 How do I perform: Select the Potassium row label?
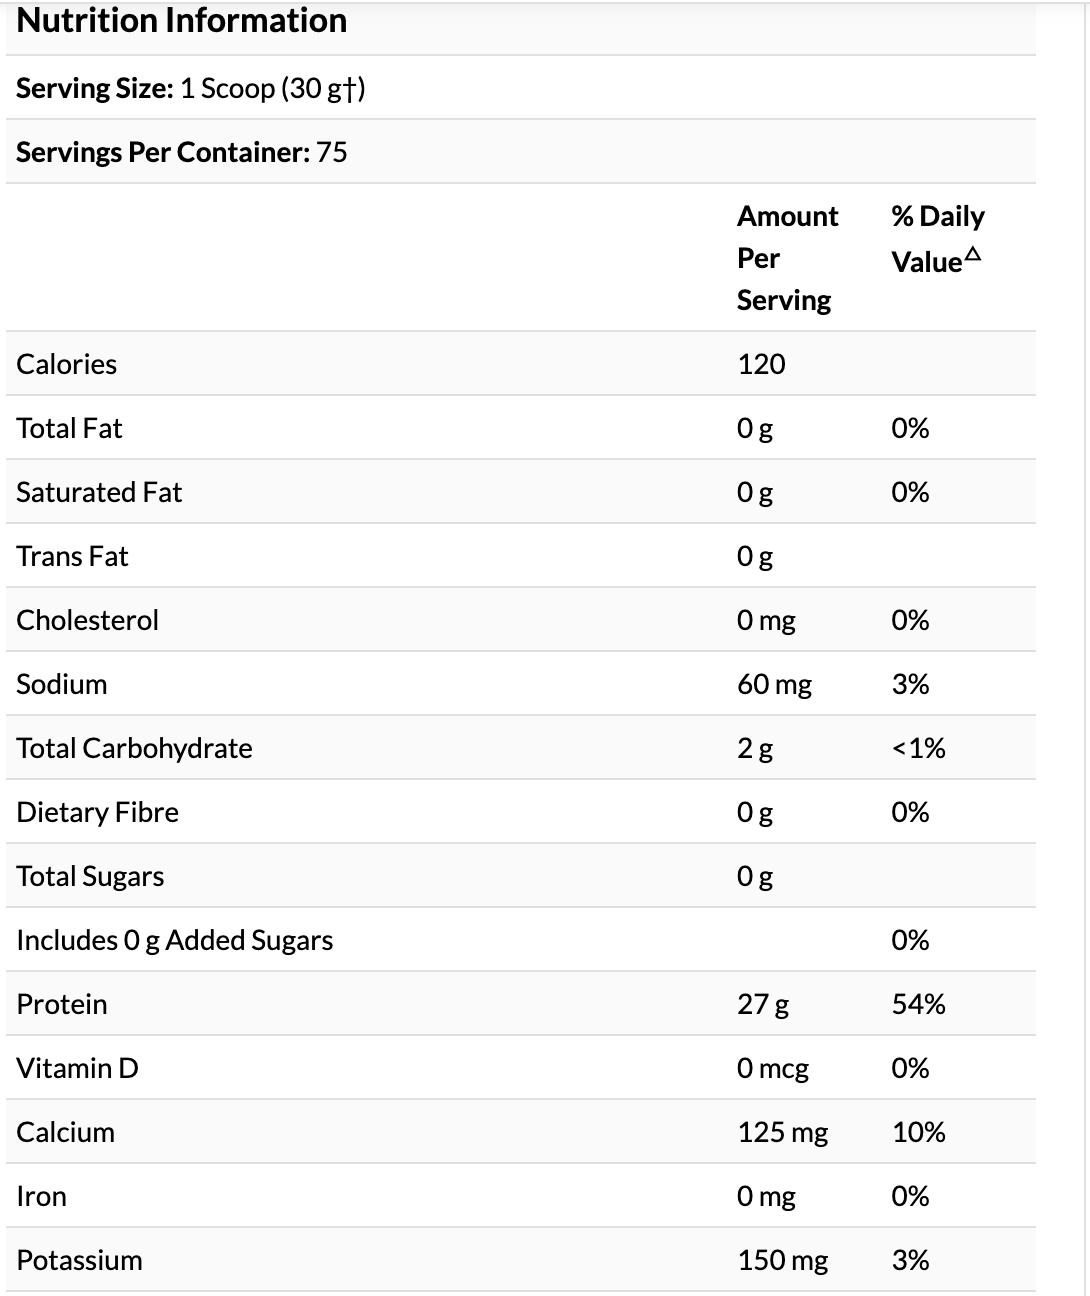coord(79,1260)
